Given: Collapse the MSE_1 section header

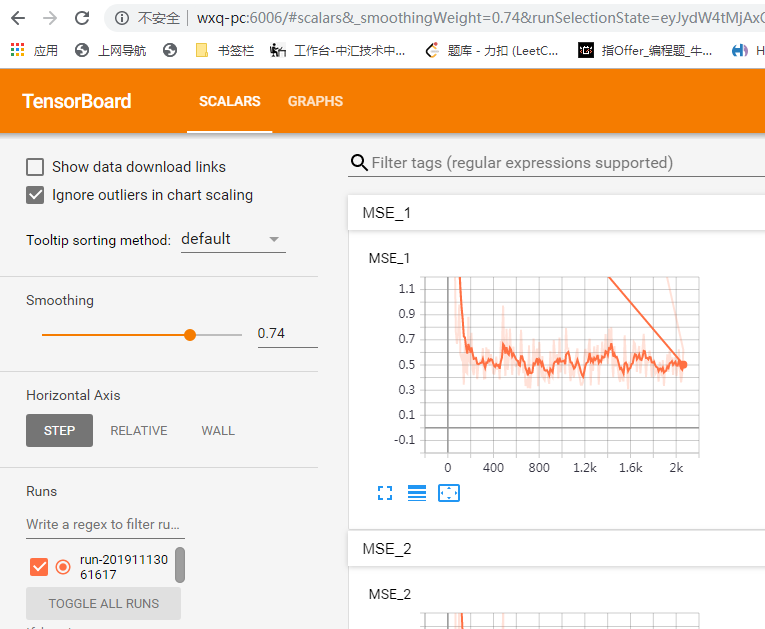Looking at the screenshot, I should coord(556,213).
